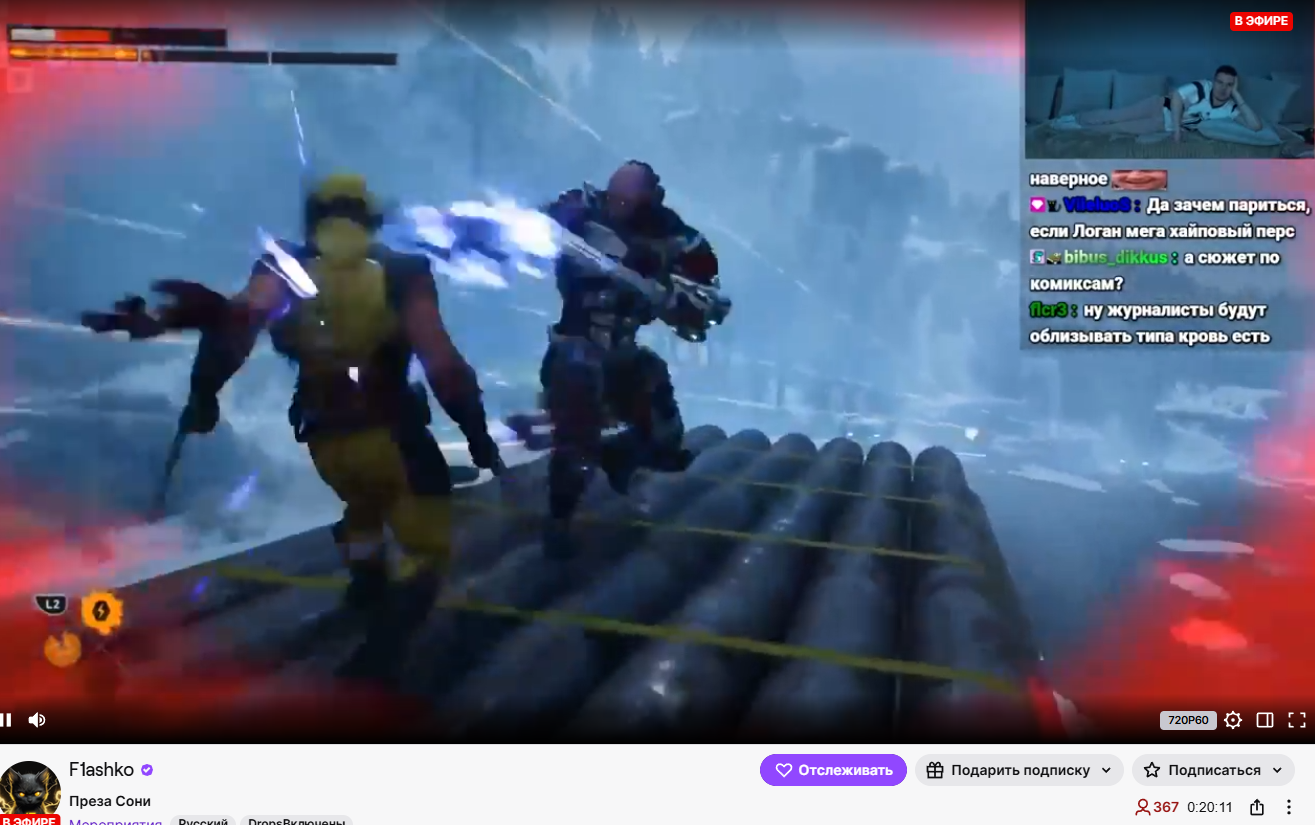Image resolution: width=1315 pixels, height=825 pixels.
Task: Select the DropsВключены tag
Action: pyautogui.click(x=296, y=822)
